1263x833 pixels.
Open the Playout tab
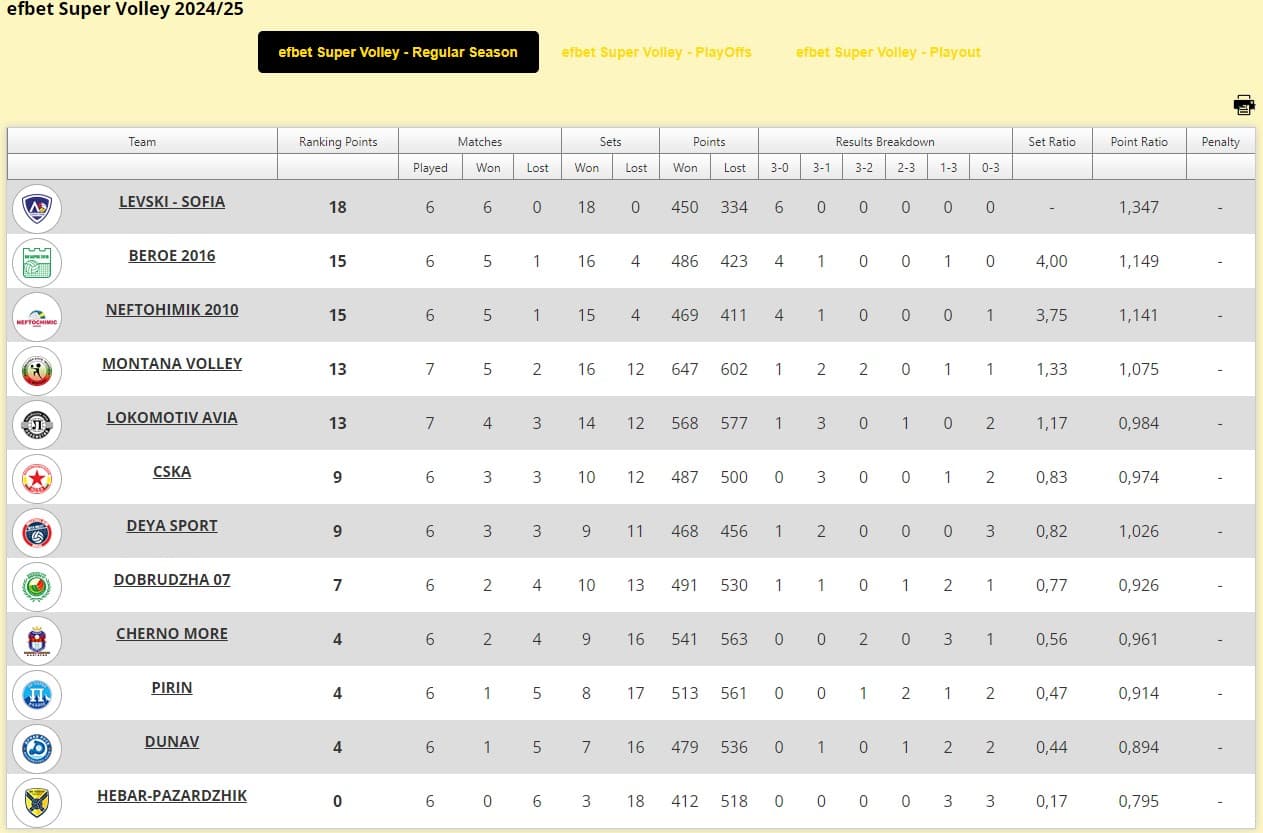(x=888, y=52)
